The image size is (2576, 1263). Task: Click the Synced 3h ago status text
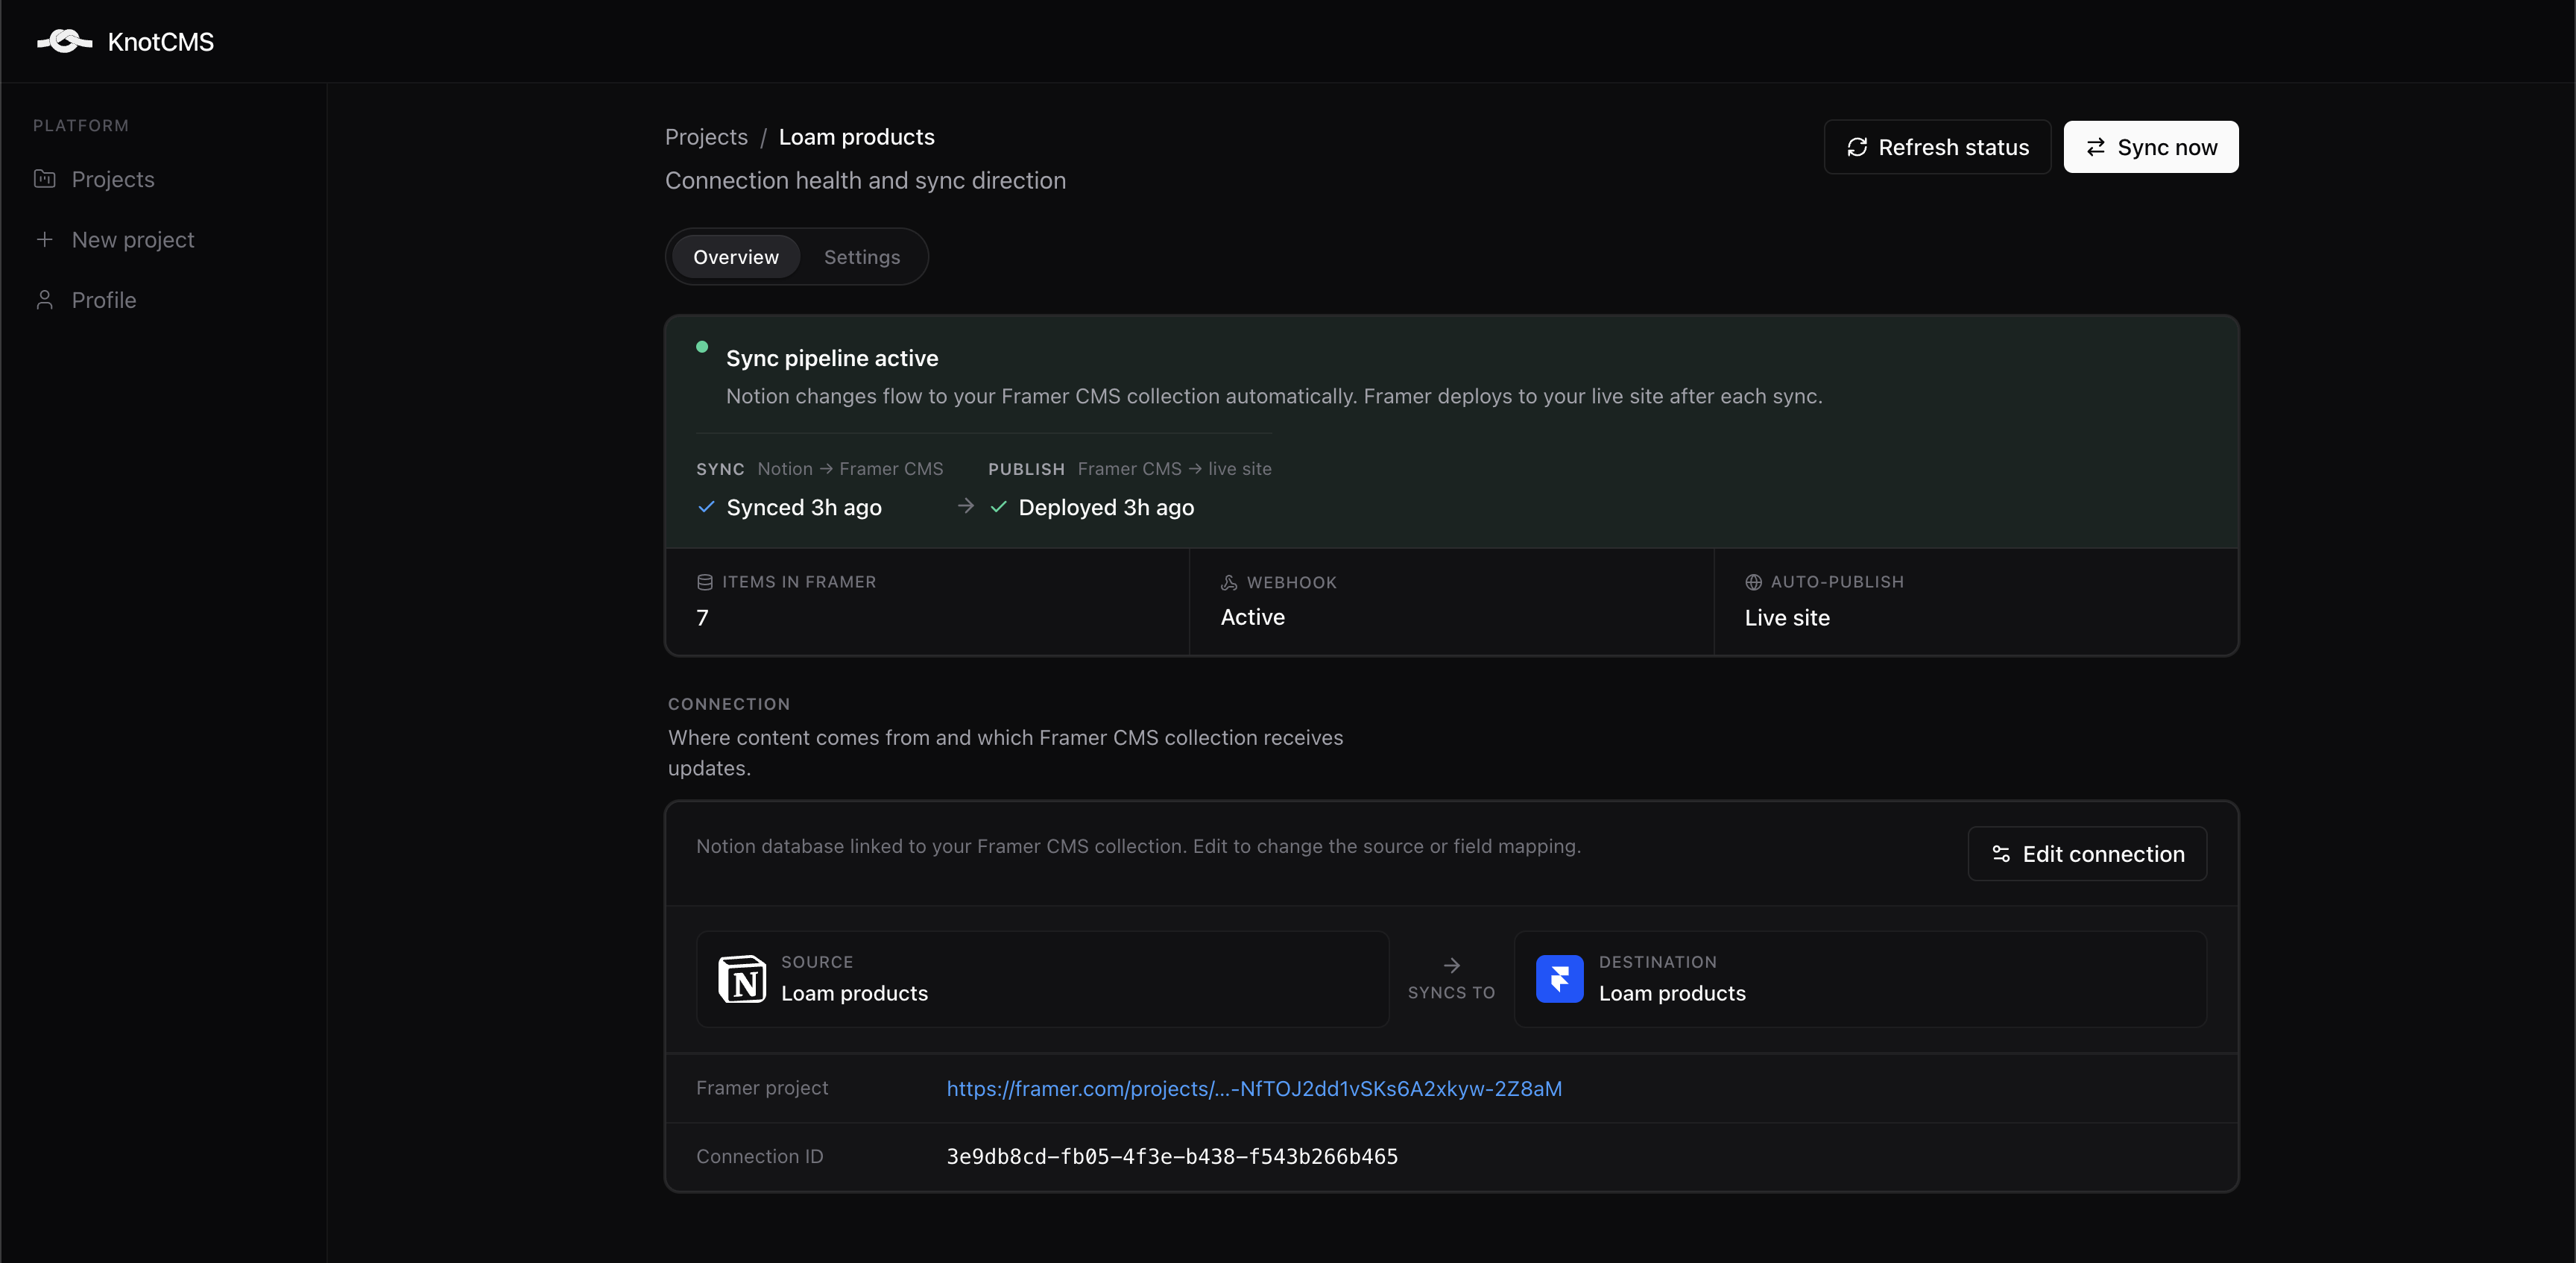click(x=804, y=508)
